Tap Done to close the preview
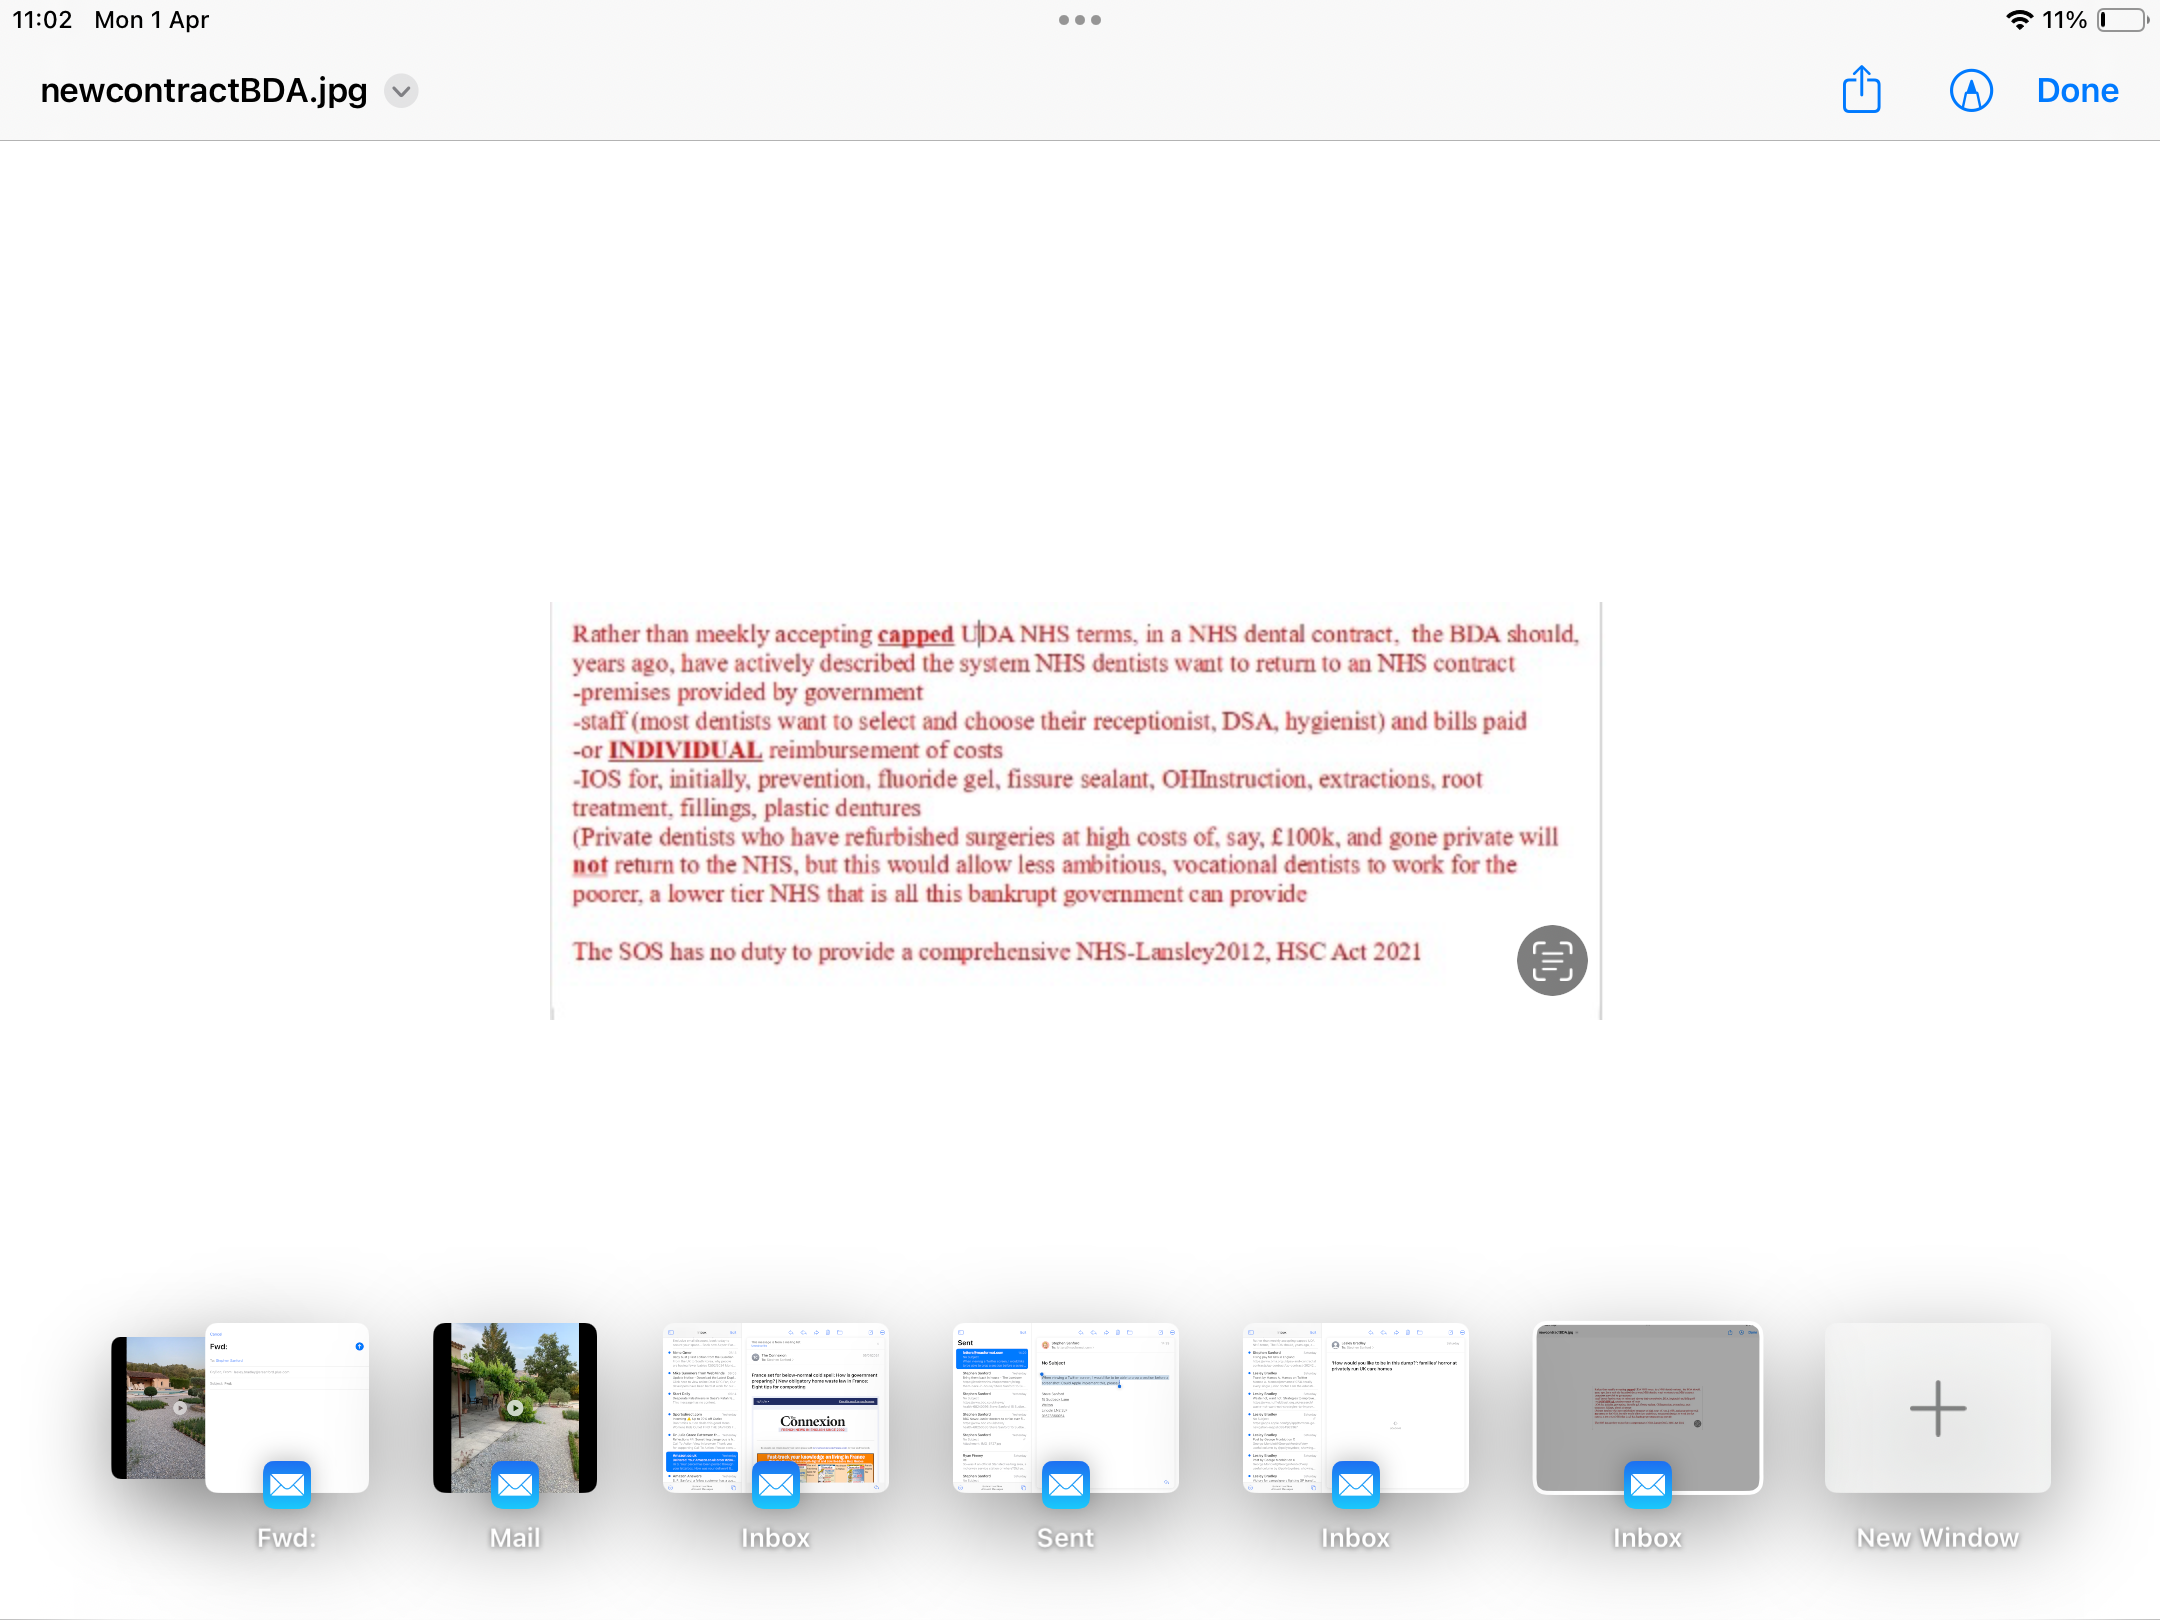 2077,91
